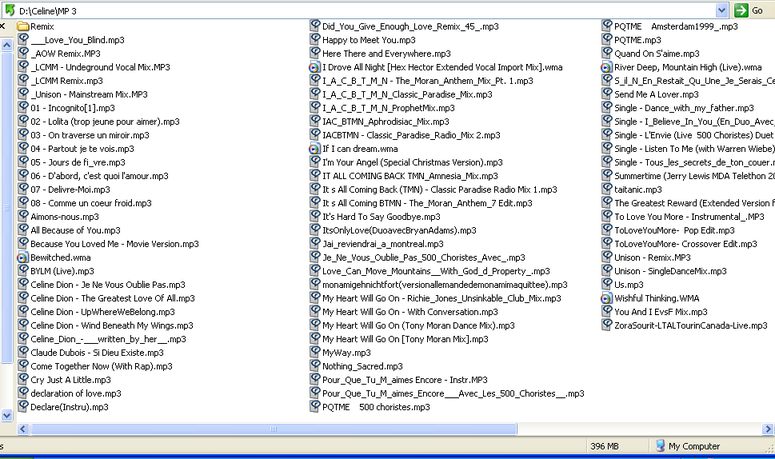Click the side pane scroll down arrow
The height and width of the screenshot is (459, 775).
point(6,416)
